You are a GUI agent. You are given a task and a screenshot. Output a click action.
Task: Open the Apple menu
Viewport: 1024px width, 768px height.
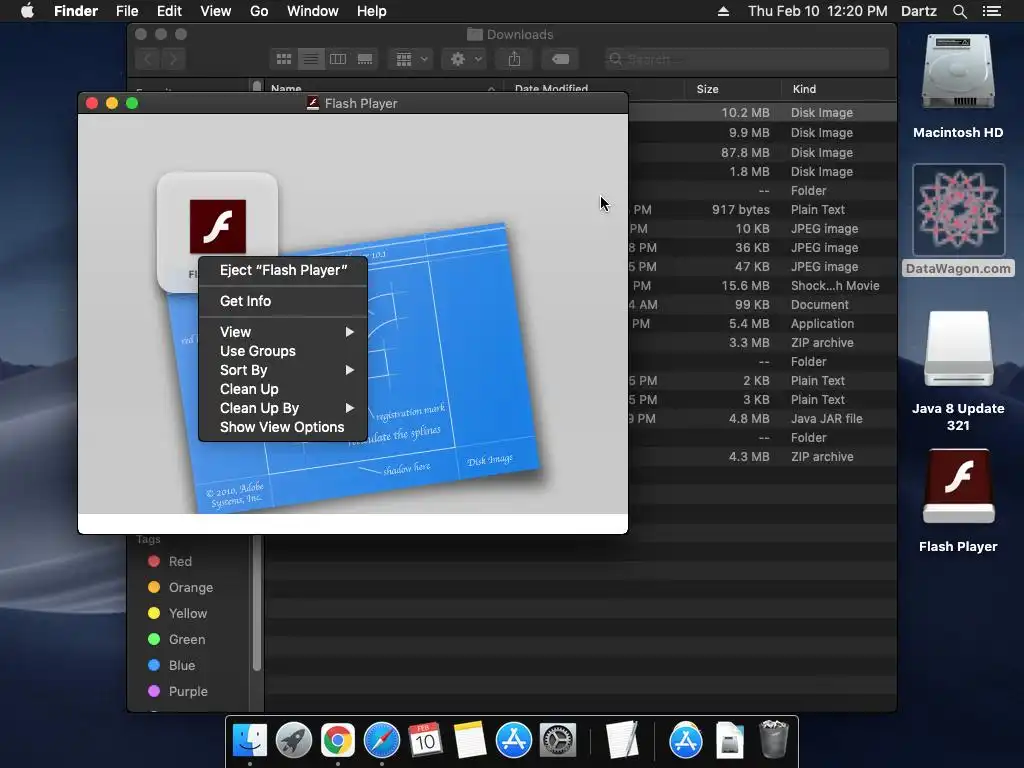(27, 11)
